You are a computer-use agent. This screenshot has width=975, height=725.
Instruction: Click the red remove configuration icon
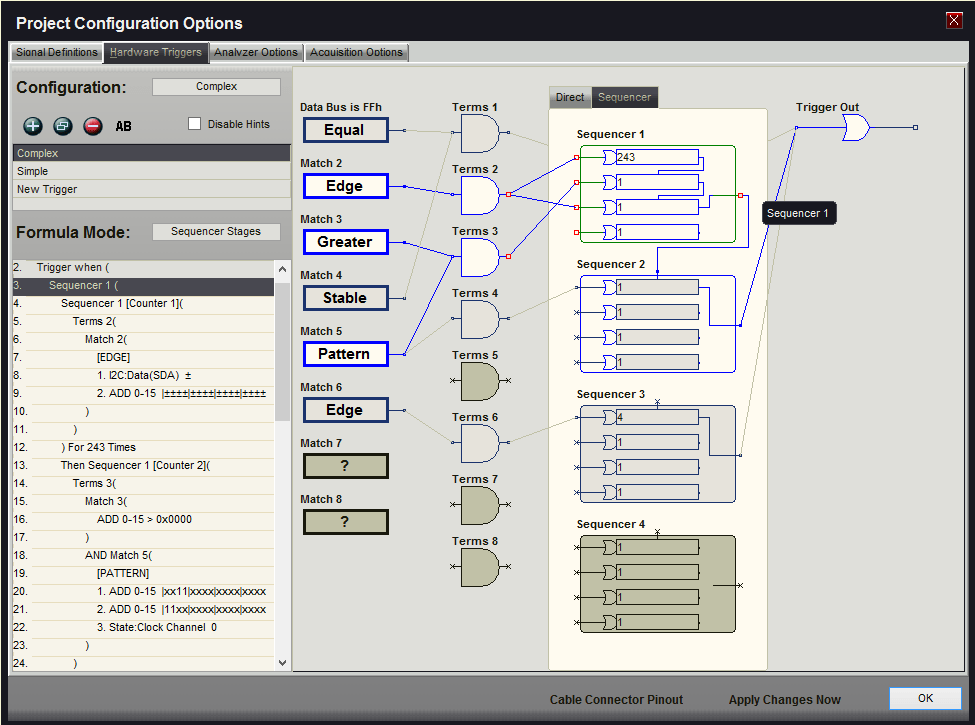pyautogui.click(x=92, y=126)
